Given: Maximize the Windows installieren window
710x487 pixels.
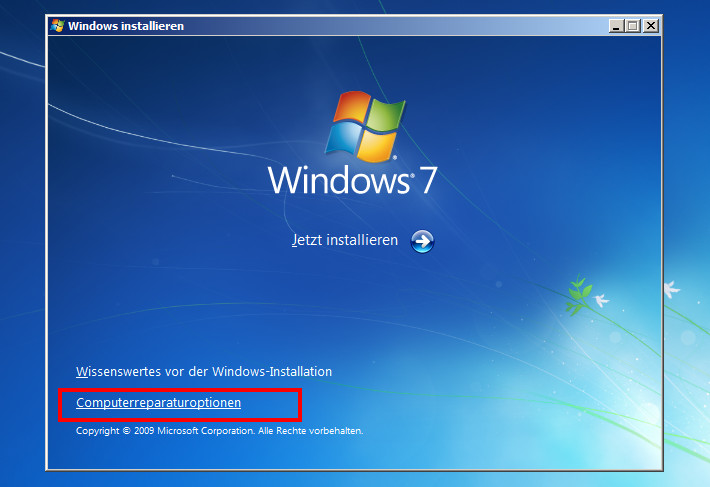Looking at the screenshot, I should coord(633,26).
